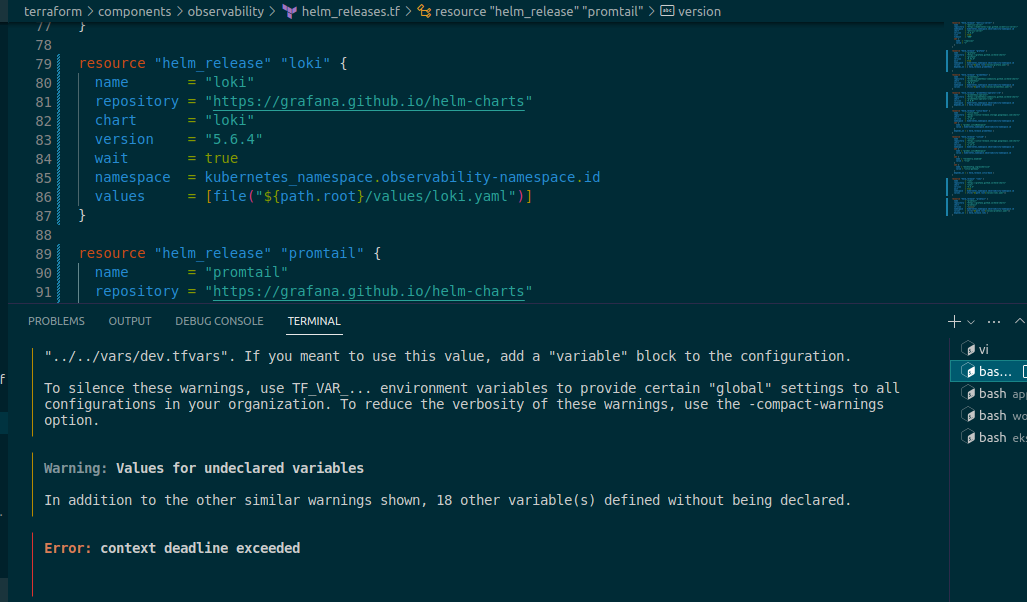Click the Helm icon beside helm_releases.tf breadcrumb

(287, 11)
